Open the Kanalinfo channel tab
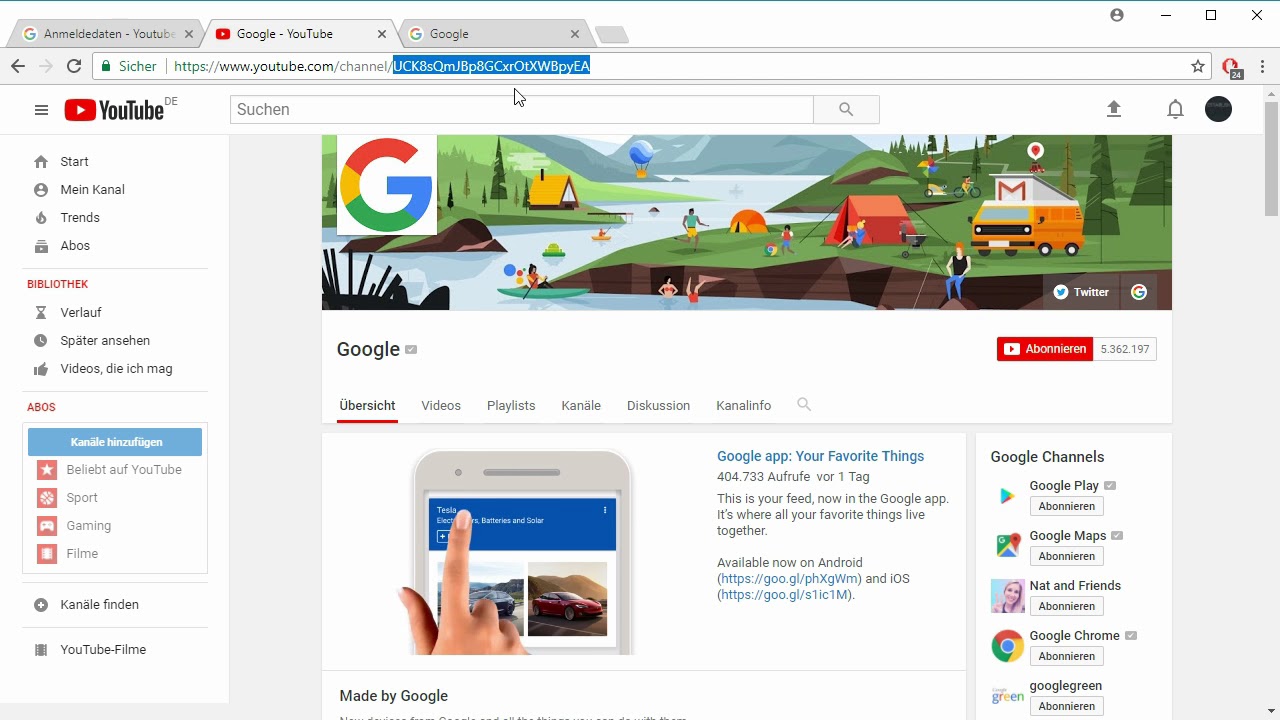This screenshot has height=720, width=1280. pos(743,405)
